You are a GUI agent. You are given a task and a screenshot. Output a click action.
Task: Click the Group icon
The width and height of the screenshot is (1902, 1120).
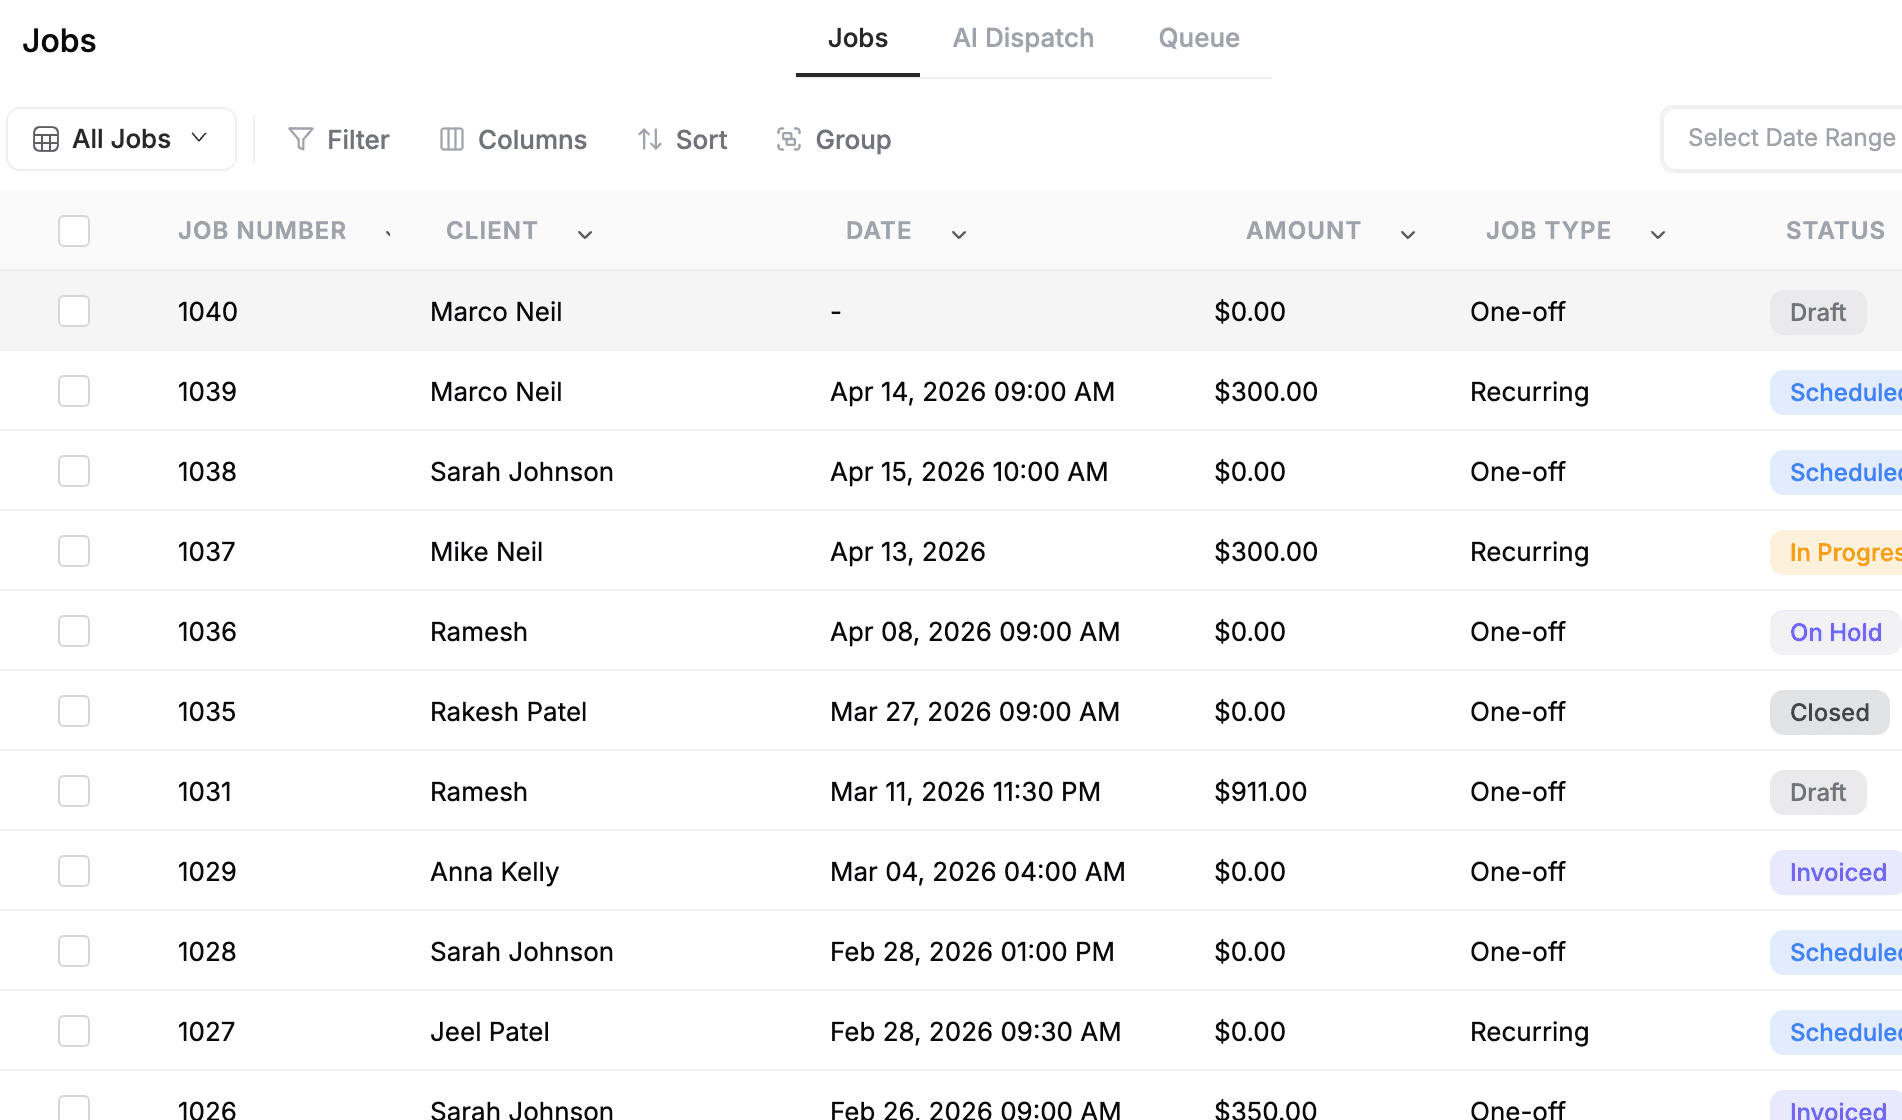(789, 139)
